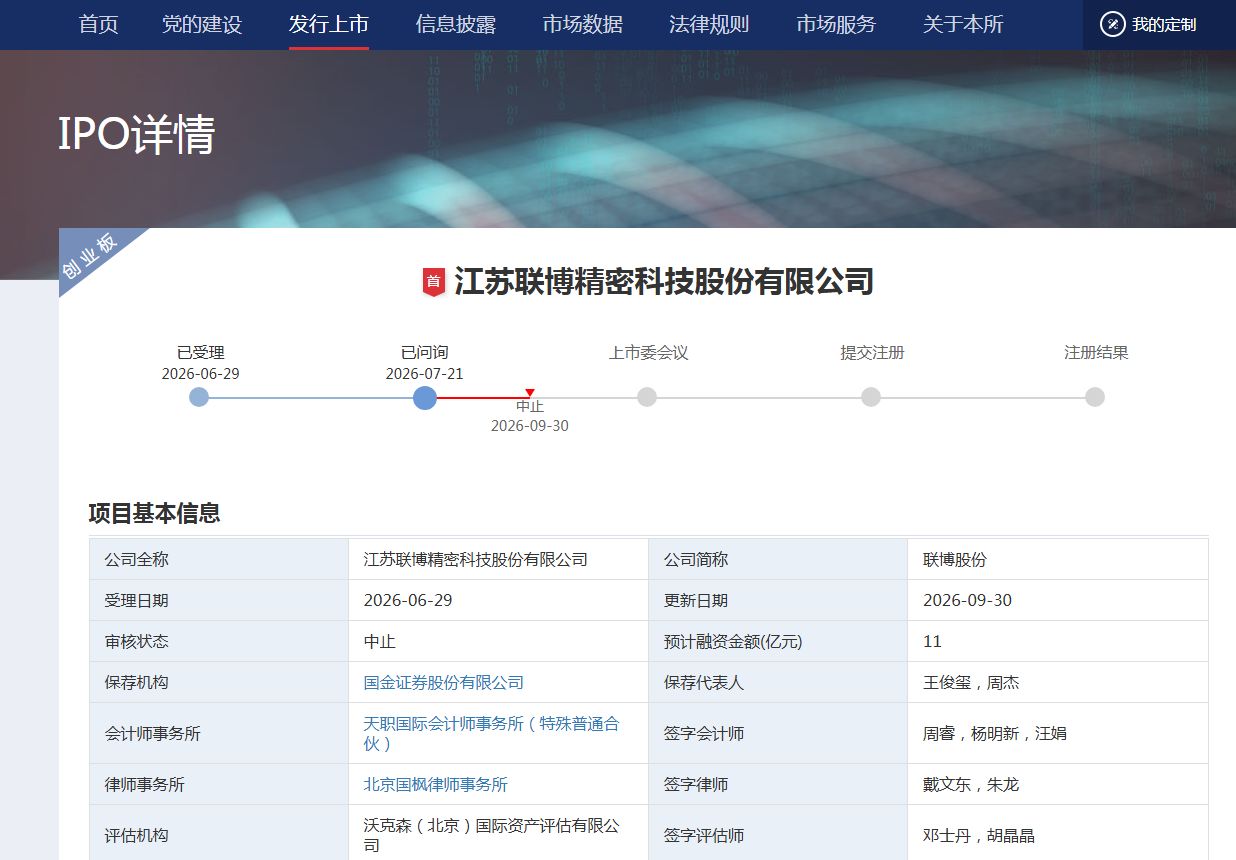Click the 签字律师 label cell
The height and width of the screenshot is (860, 1236).
click(x=778, y=785)
